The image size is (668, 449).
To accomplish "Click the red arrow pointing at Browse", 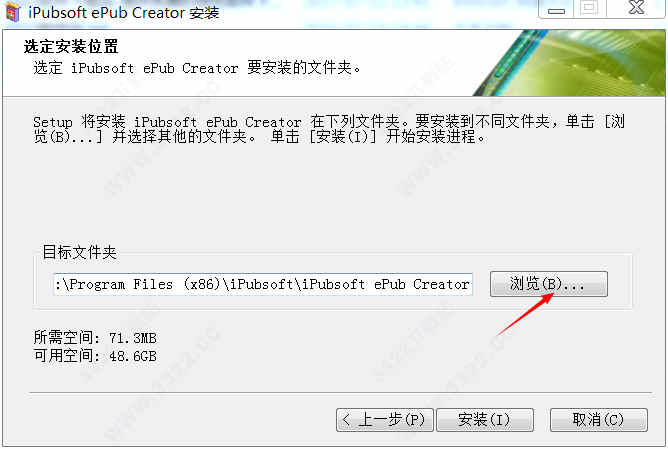I will 526,314.
